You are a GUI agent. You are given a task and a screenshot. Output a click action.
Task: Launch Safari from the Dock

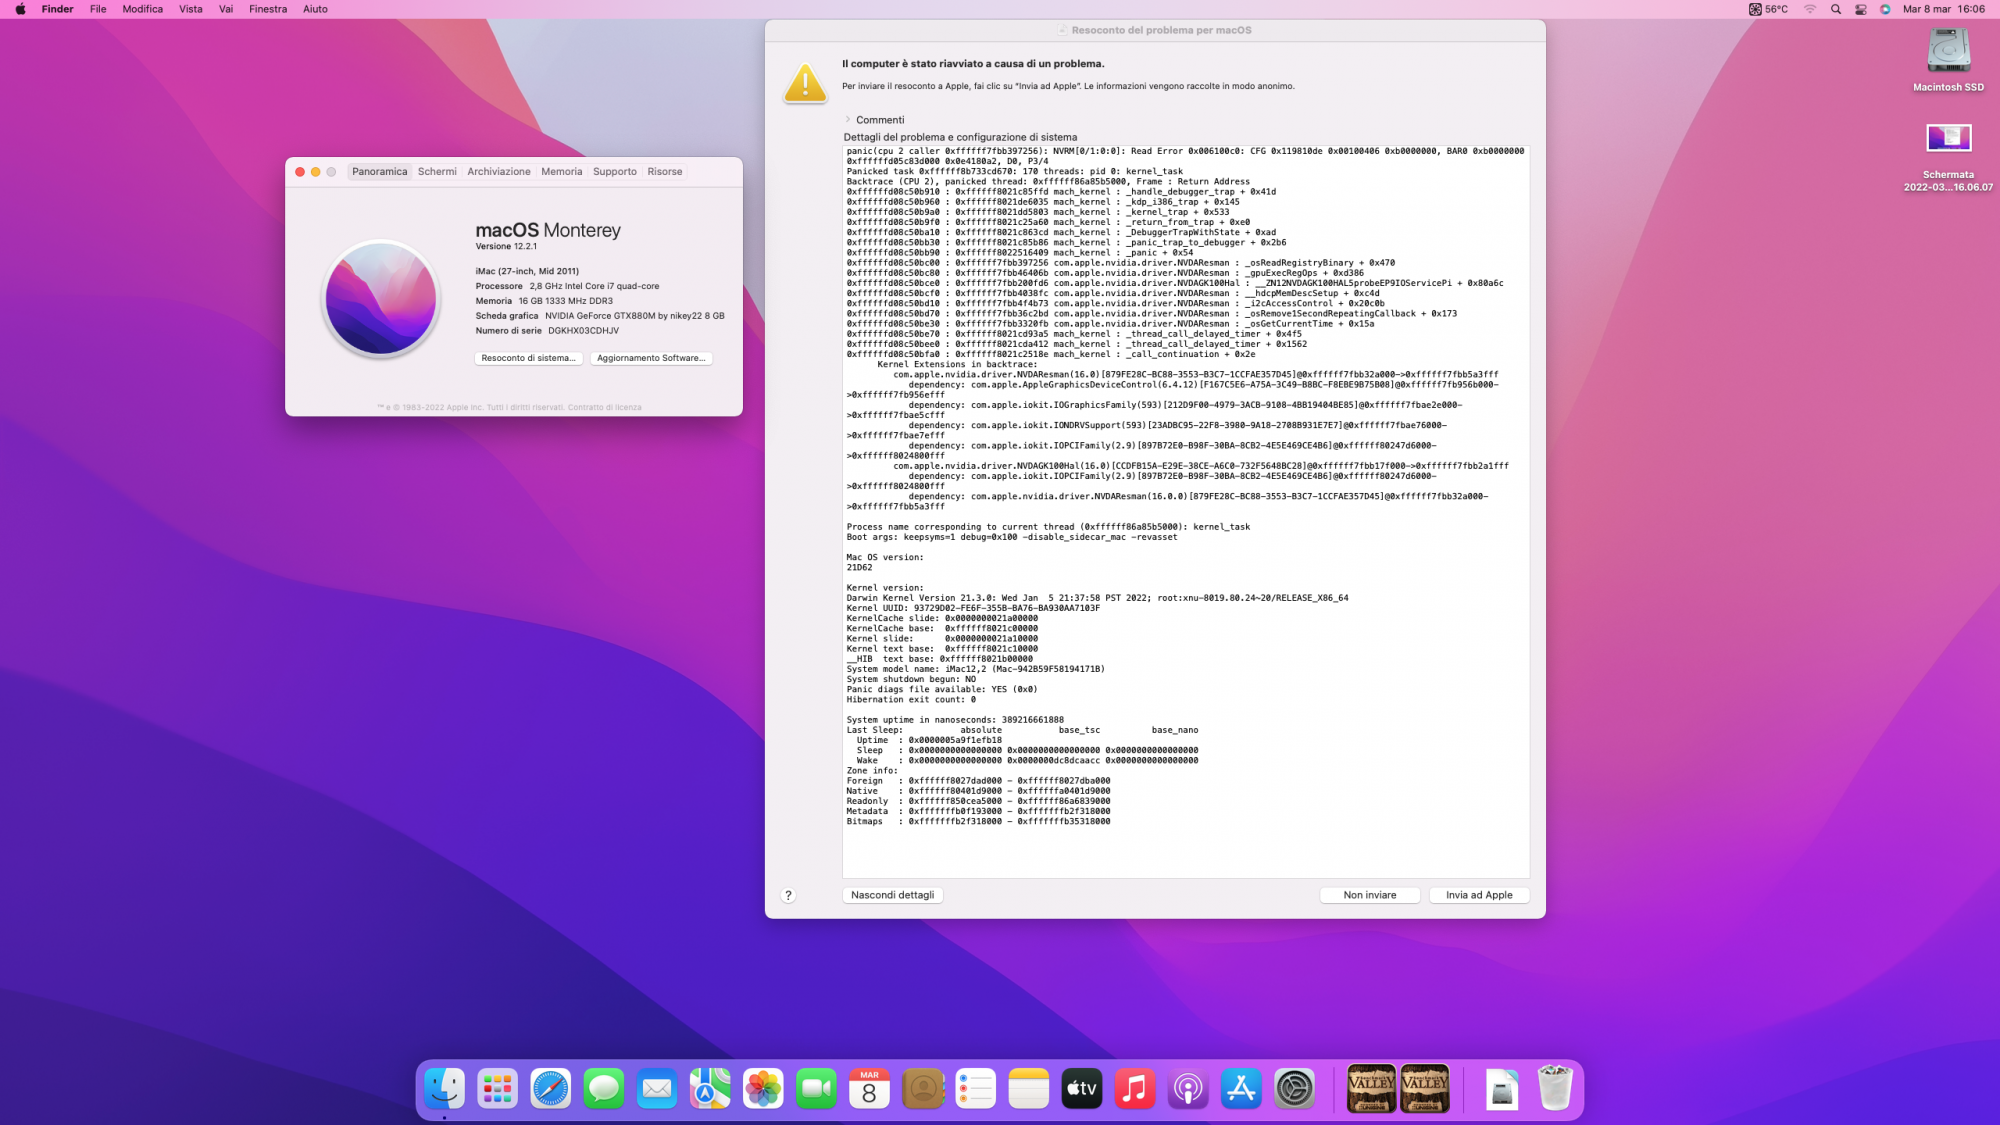coord(550,1088)
